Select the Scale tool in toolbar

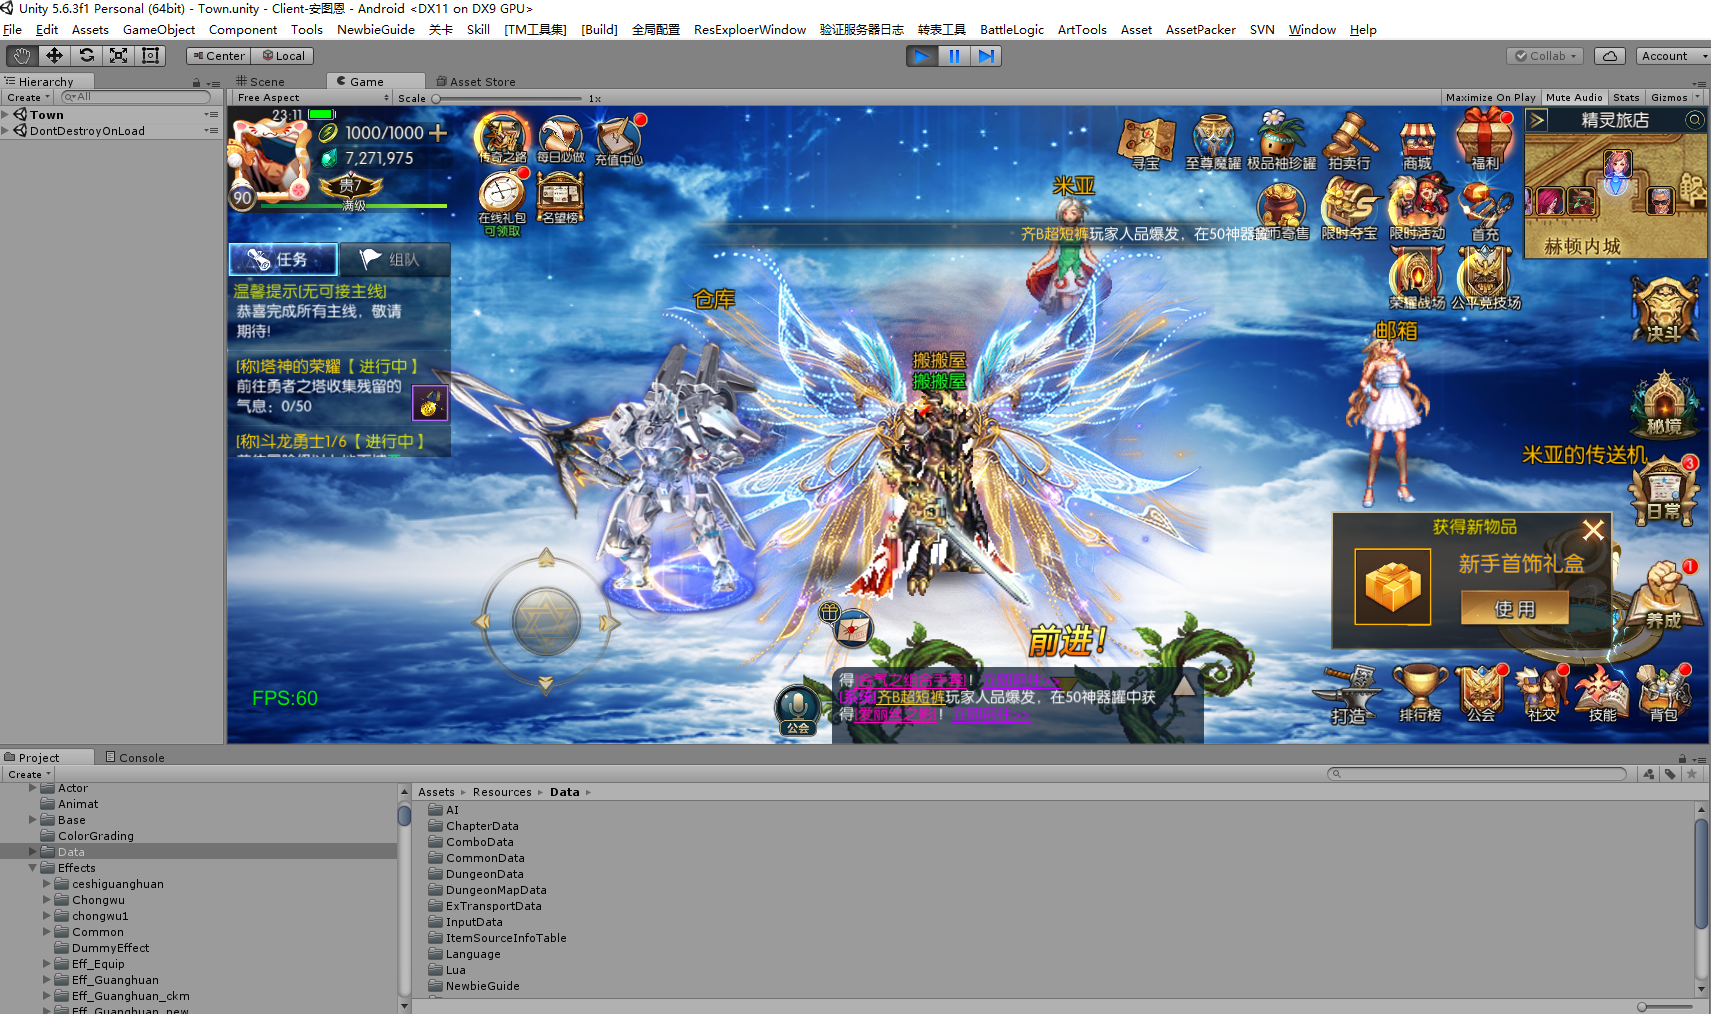[119, 56]
